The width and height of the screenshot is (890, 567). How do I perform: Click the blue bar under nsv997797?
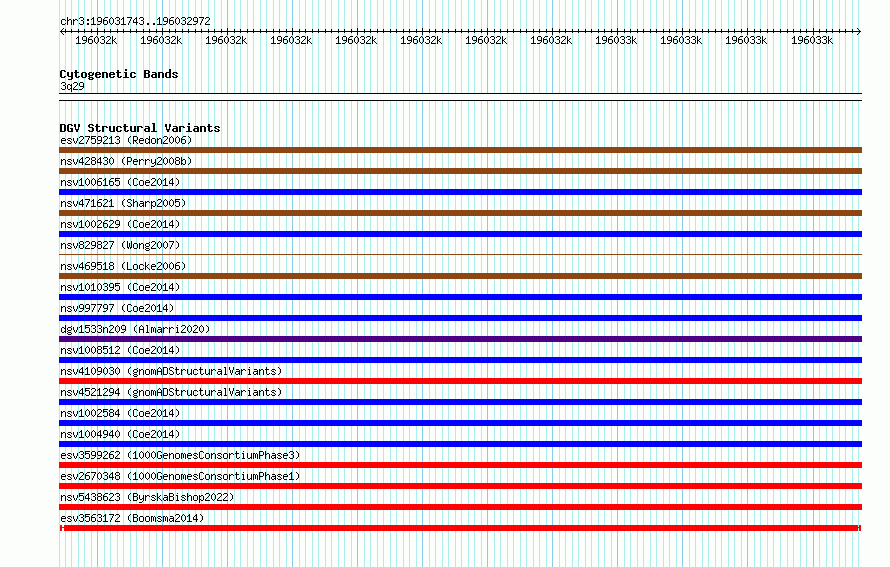(460, 318)
